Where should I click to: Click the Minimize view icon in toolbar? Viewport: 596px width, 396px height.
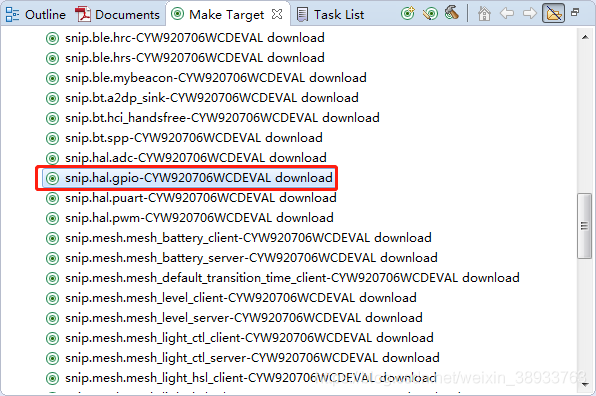pos(575,12)
